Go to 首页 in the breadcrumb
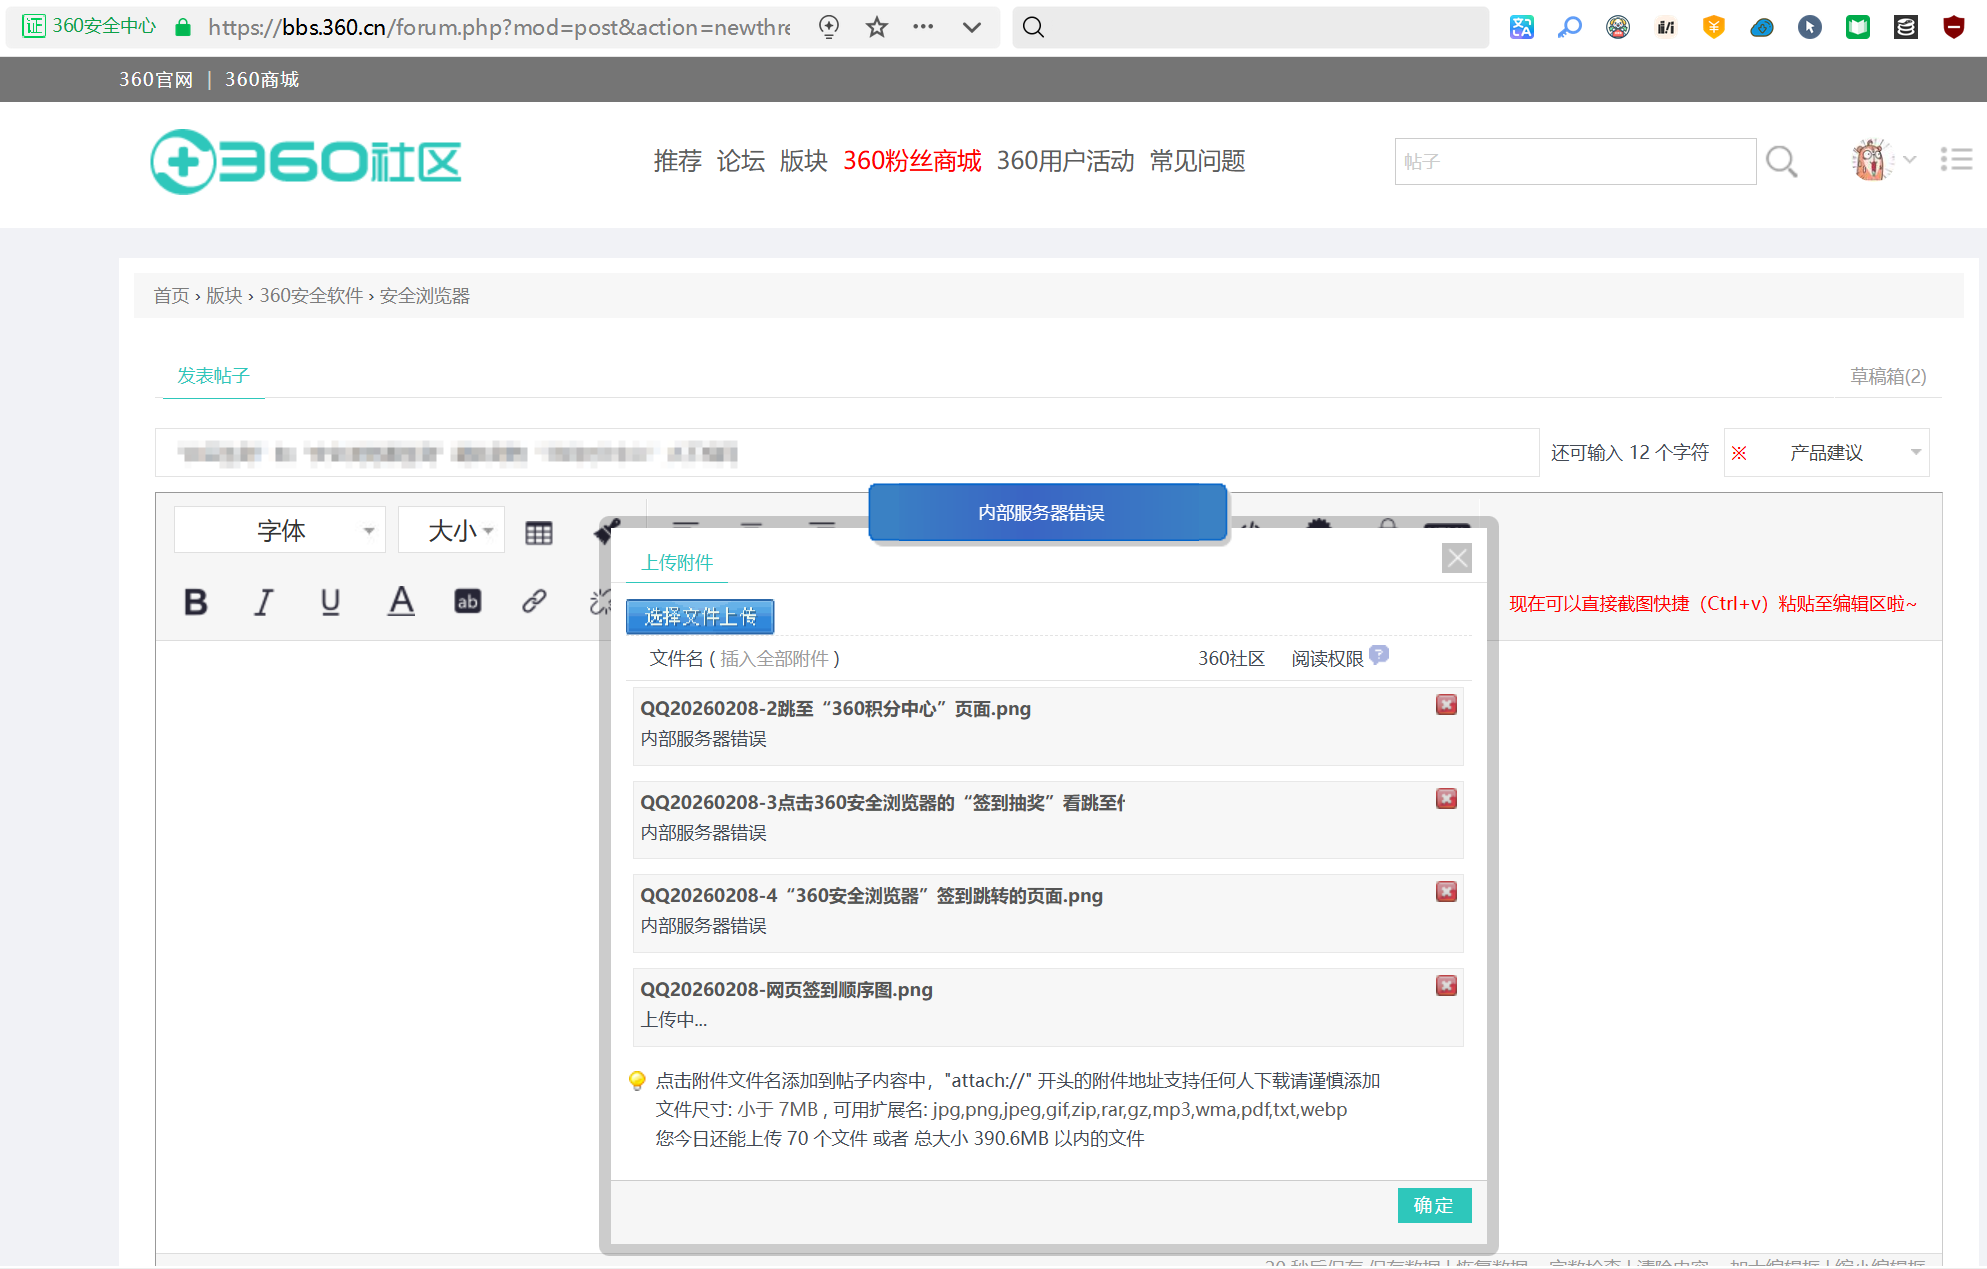Screen dimensions: 1987x1269 (x=171, y=296)
